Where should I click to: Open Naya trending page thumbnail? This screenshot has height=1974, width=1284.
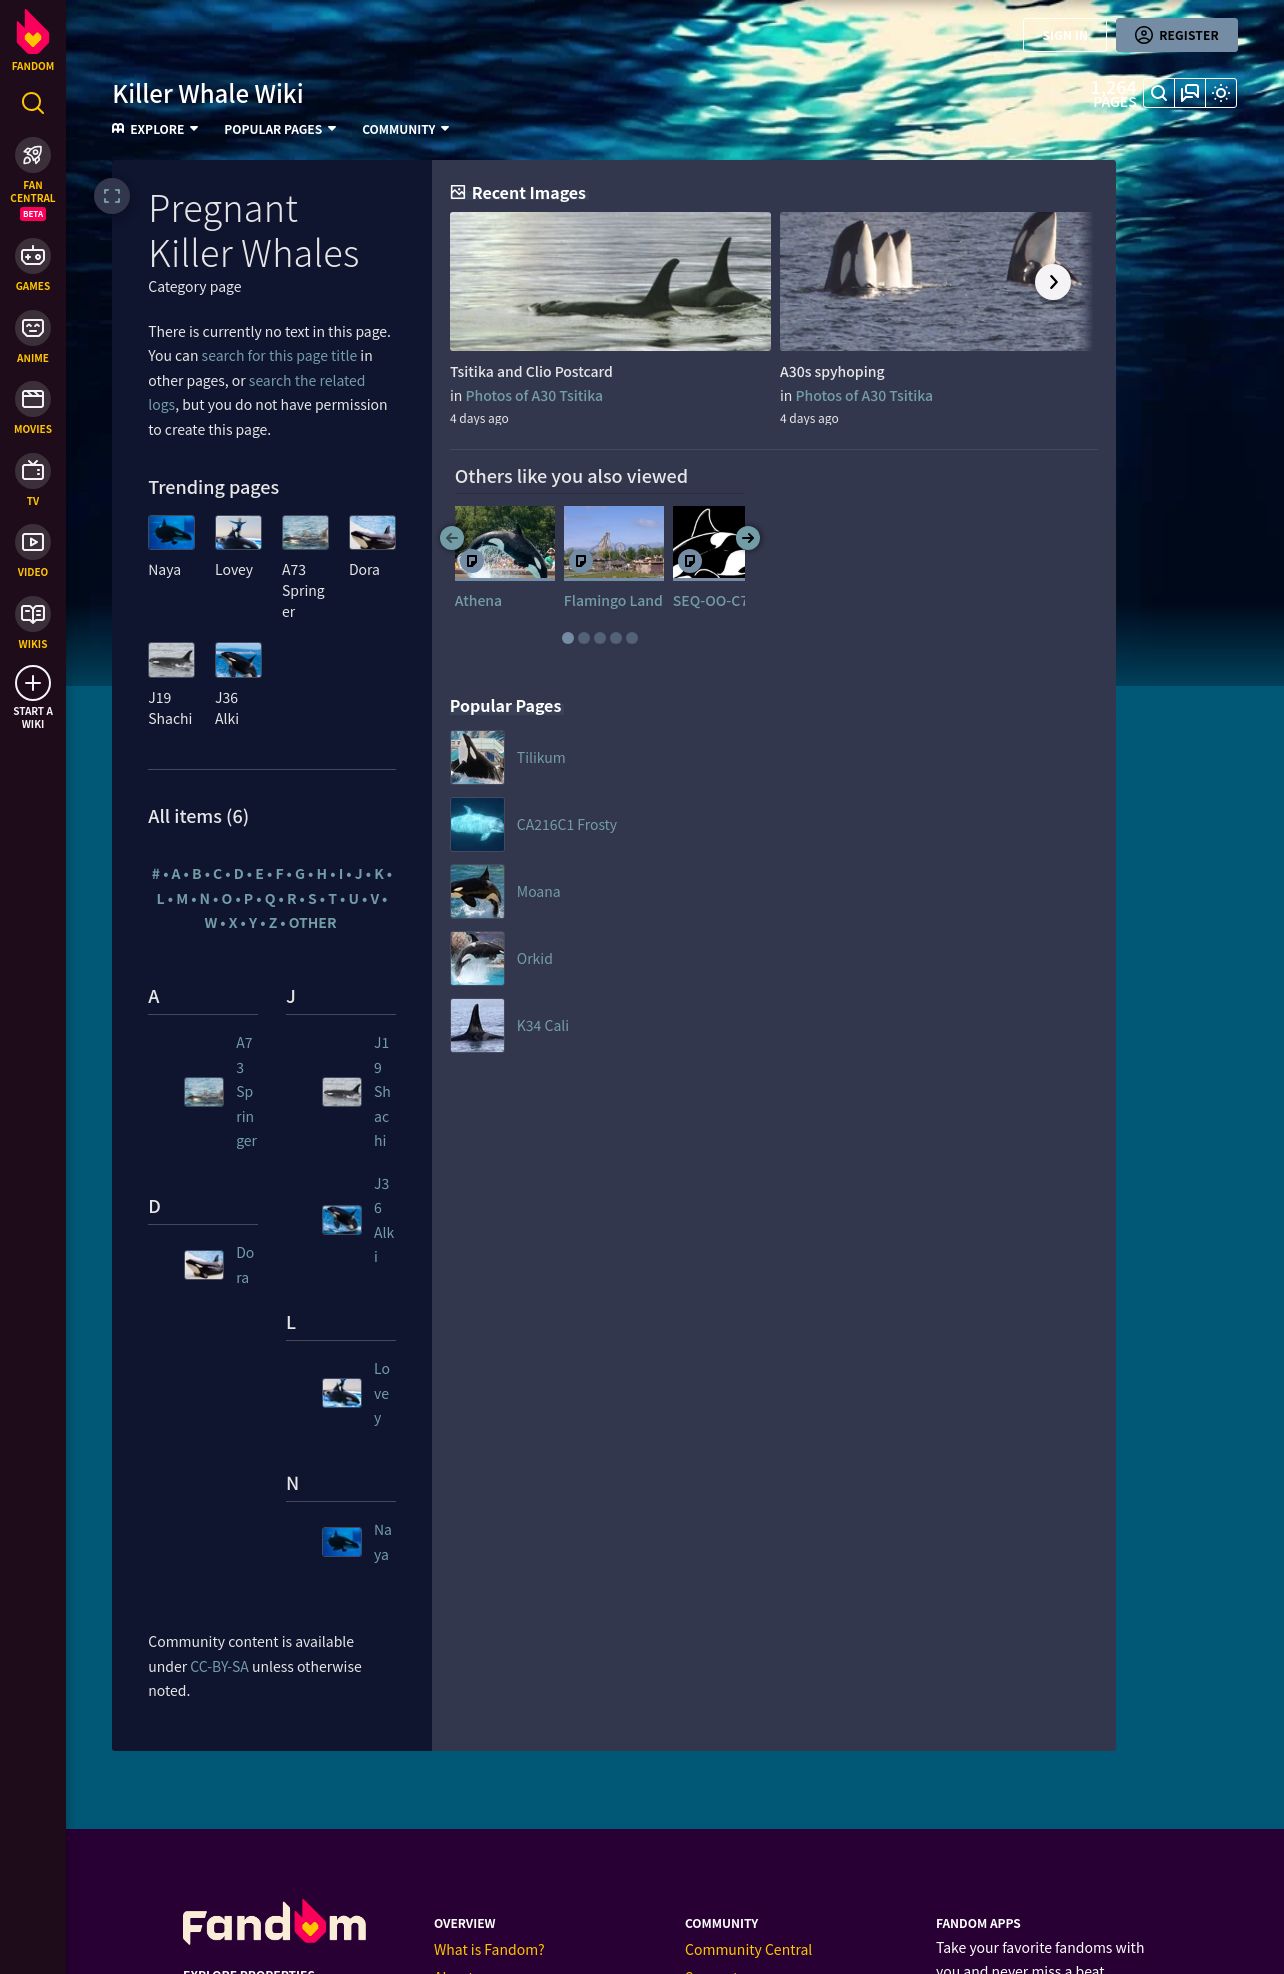coord(171,533)
